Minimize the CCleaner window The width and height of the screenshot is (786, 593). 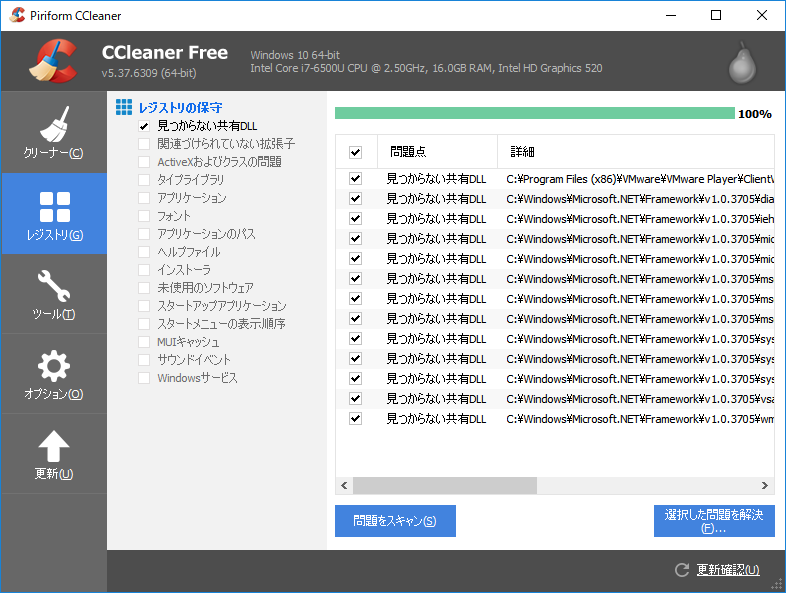[x=671, y=16]
